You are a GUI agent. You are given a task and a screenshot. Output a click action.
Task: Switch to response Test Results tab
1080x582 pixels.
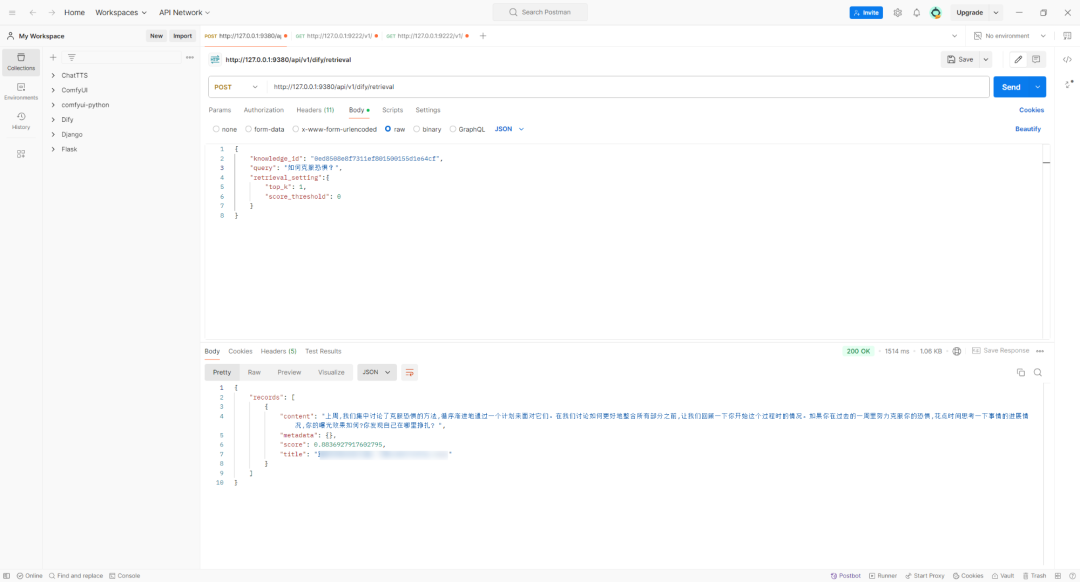[323, 351]
